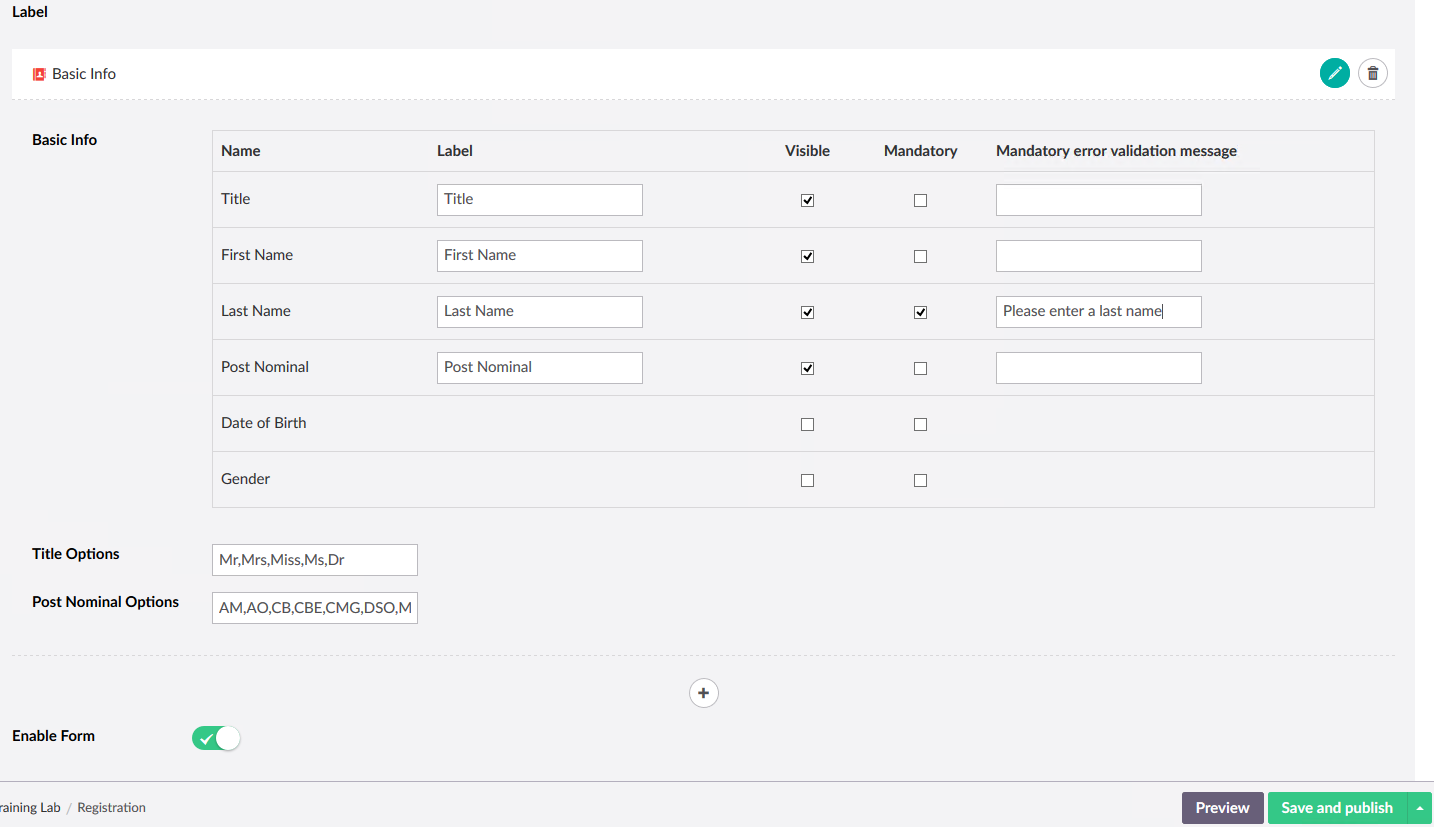The height and width of the screenshot is (827, 1434).
Task: Check Mandatory for Post Nominal
Action: point(920,367)
